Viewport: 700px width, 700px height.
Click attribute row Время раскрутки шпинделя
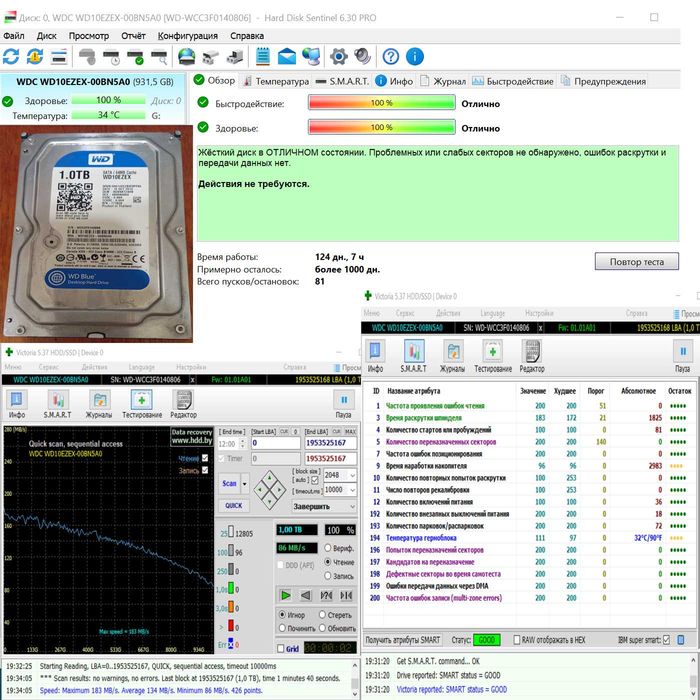pos(529,418)
